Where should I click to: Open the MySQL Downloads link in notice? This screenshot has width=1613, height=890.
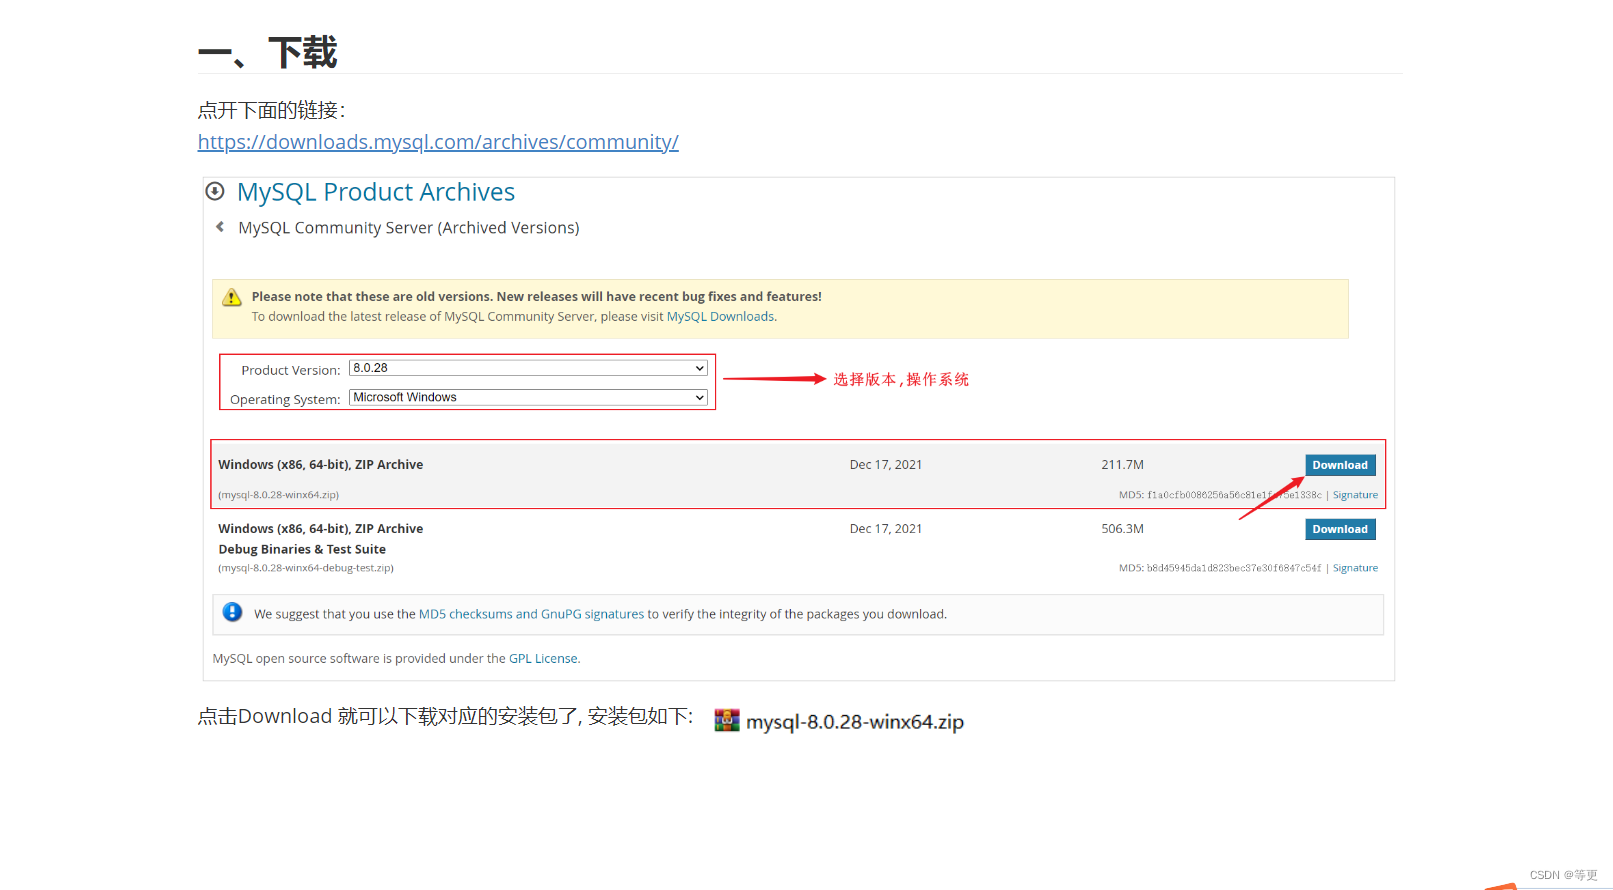720,317
